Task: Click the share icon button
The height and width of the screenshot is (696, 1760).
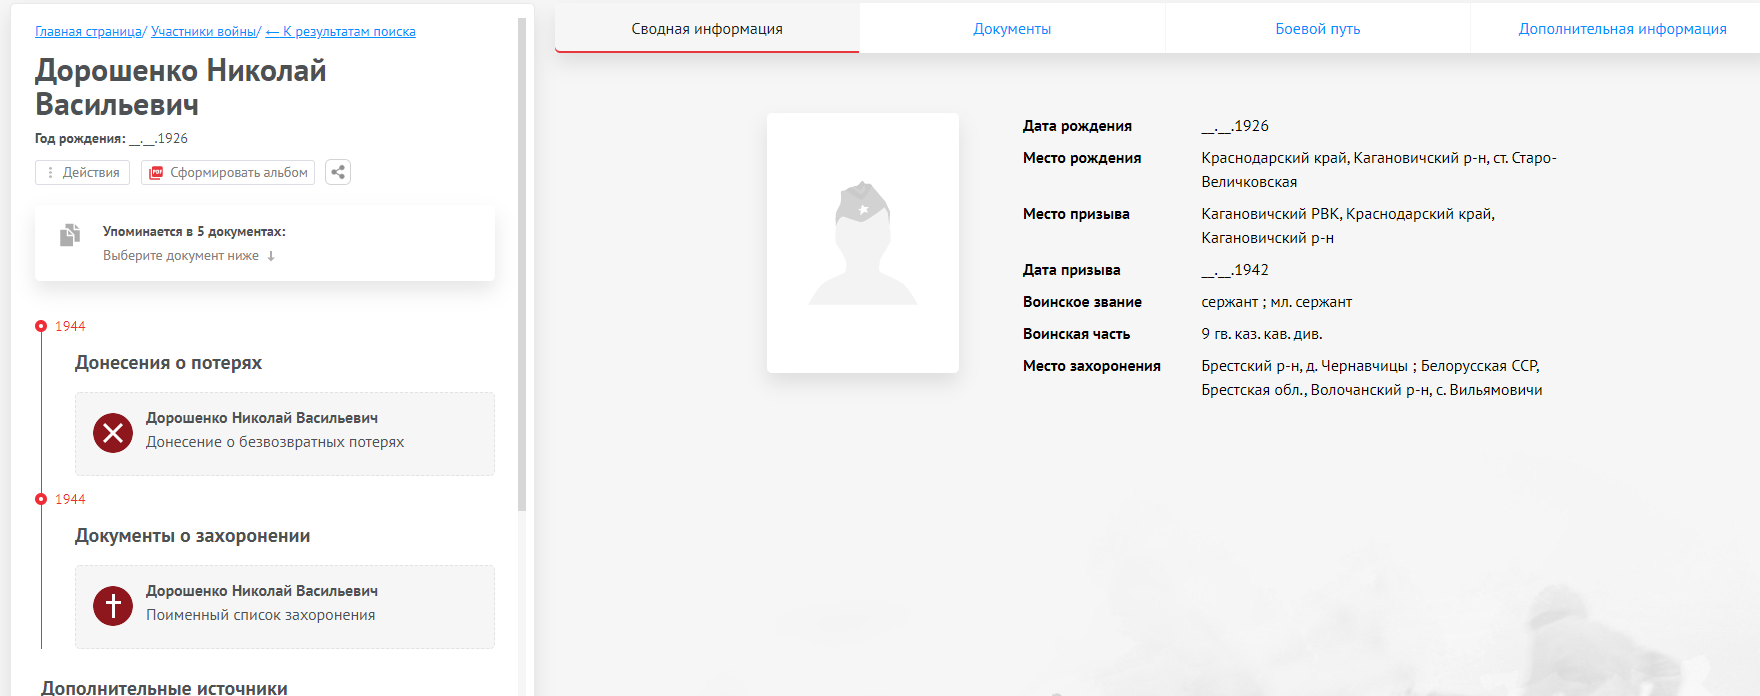Action: (x=338, y=172)
